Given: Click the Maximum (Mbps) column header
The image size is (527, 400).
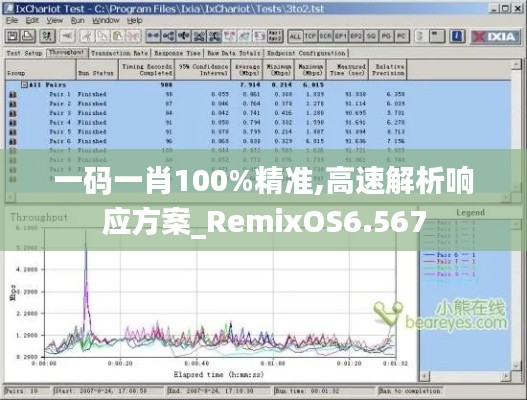Looking at the screenshot, I should click(x=311, y=70).
